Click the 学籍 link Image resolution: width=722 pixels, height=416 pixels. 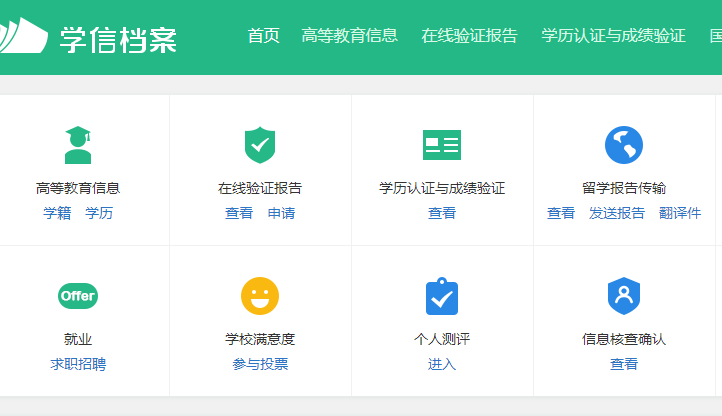pyautogui.click(x=57, y=213)
